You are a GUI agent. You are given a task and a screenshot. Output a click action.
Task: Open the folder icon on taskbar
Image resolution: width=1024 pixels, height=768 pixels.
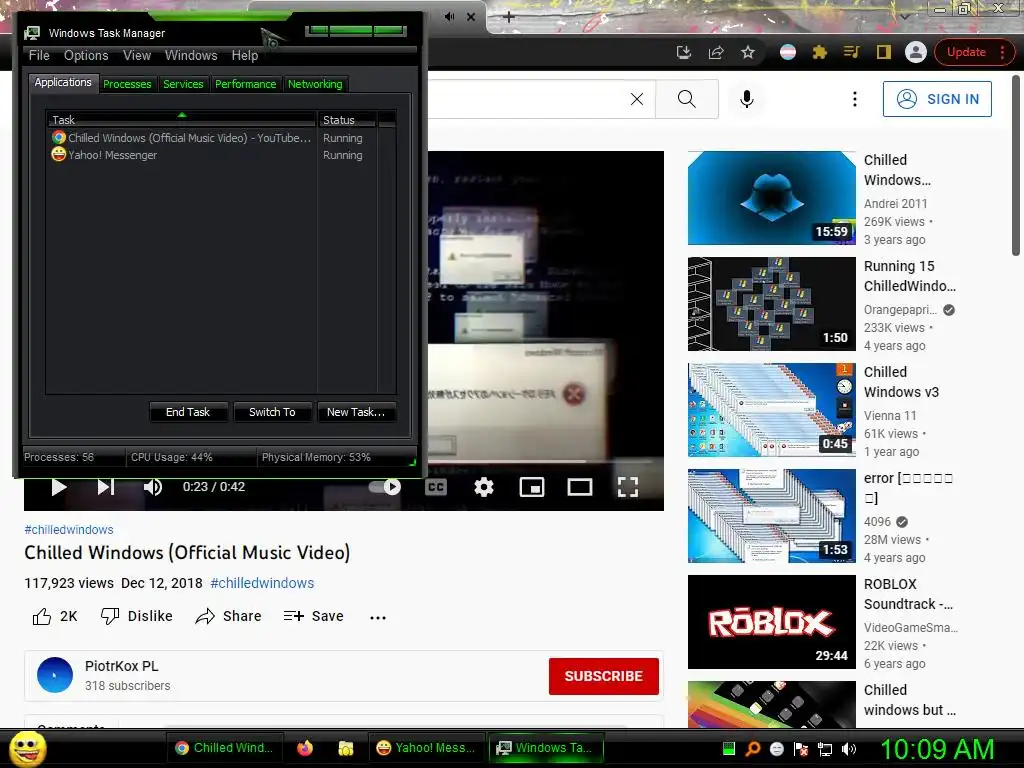(345, 748)
